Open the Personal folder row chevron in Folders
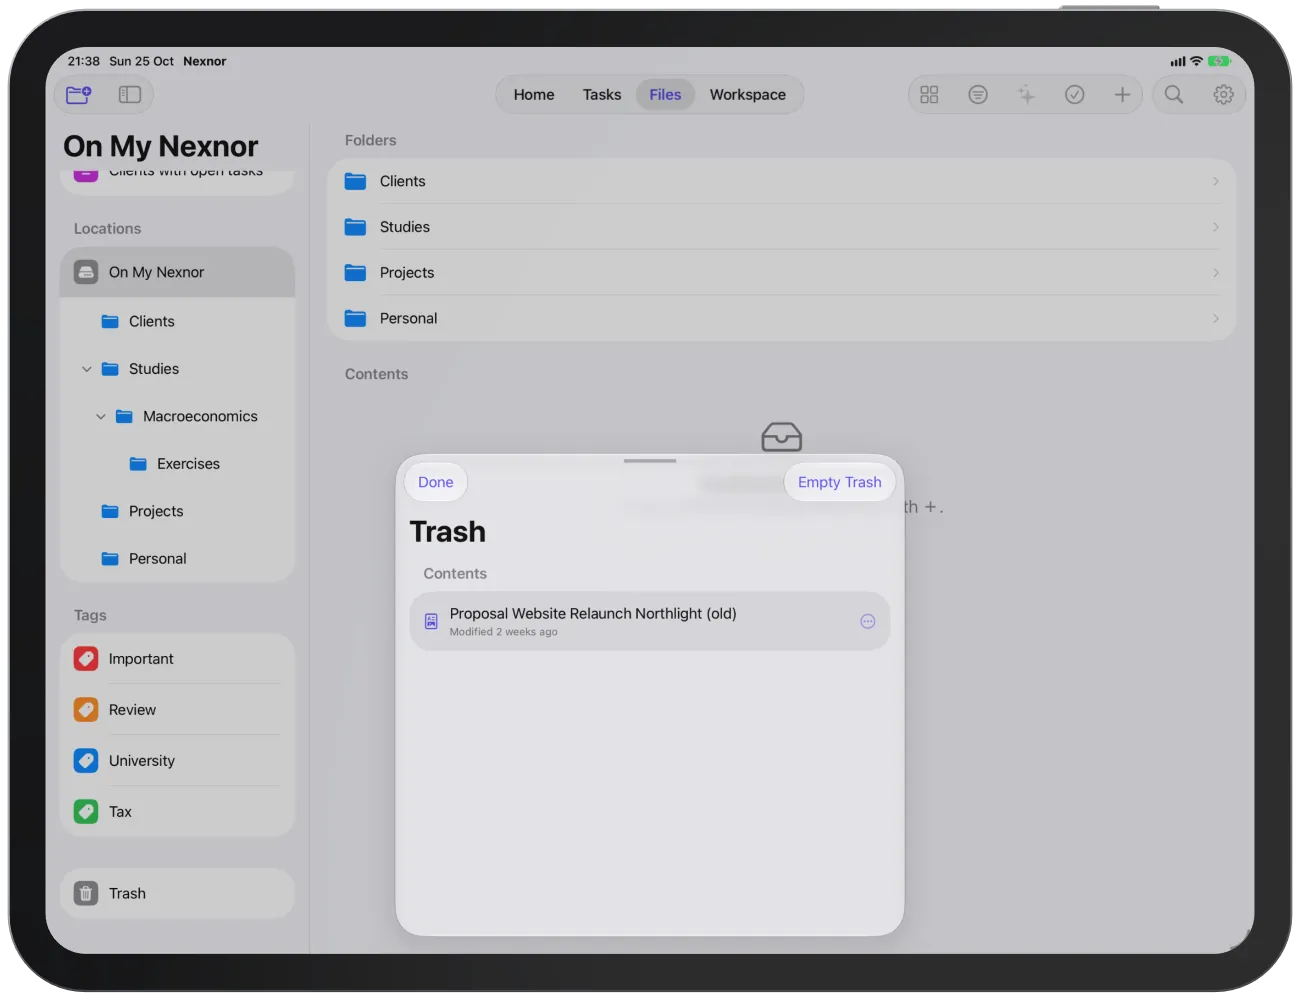Screen dimensions: 1300x998 [1216, 319]
